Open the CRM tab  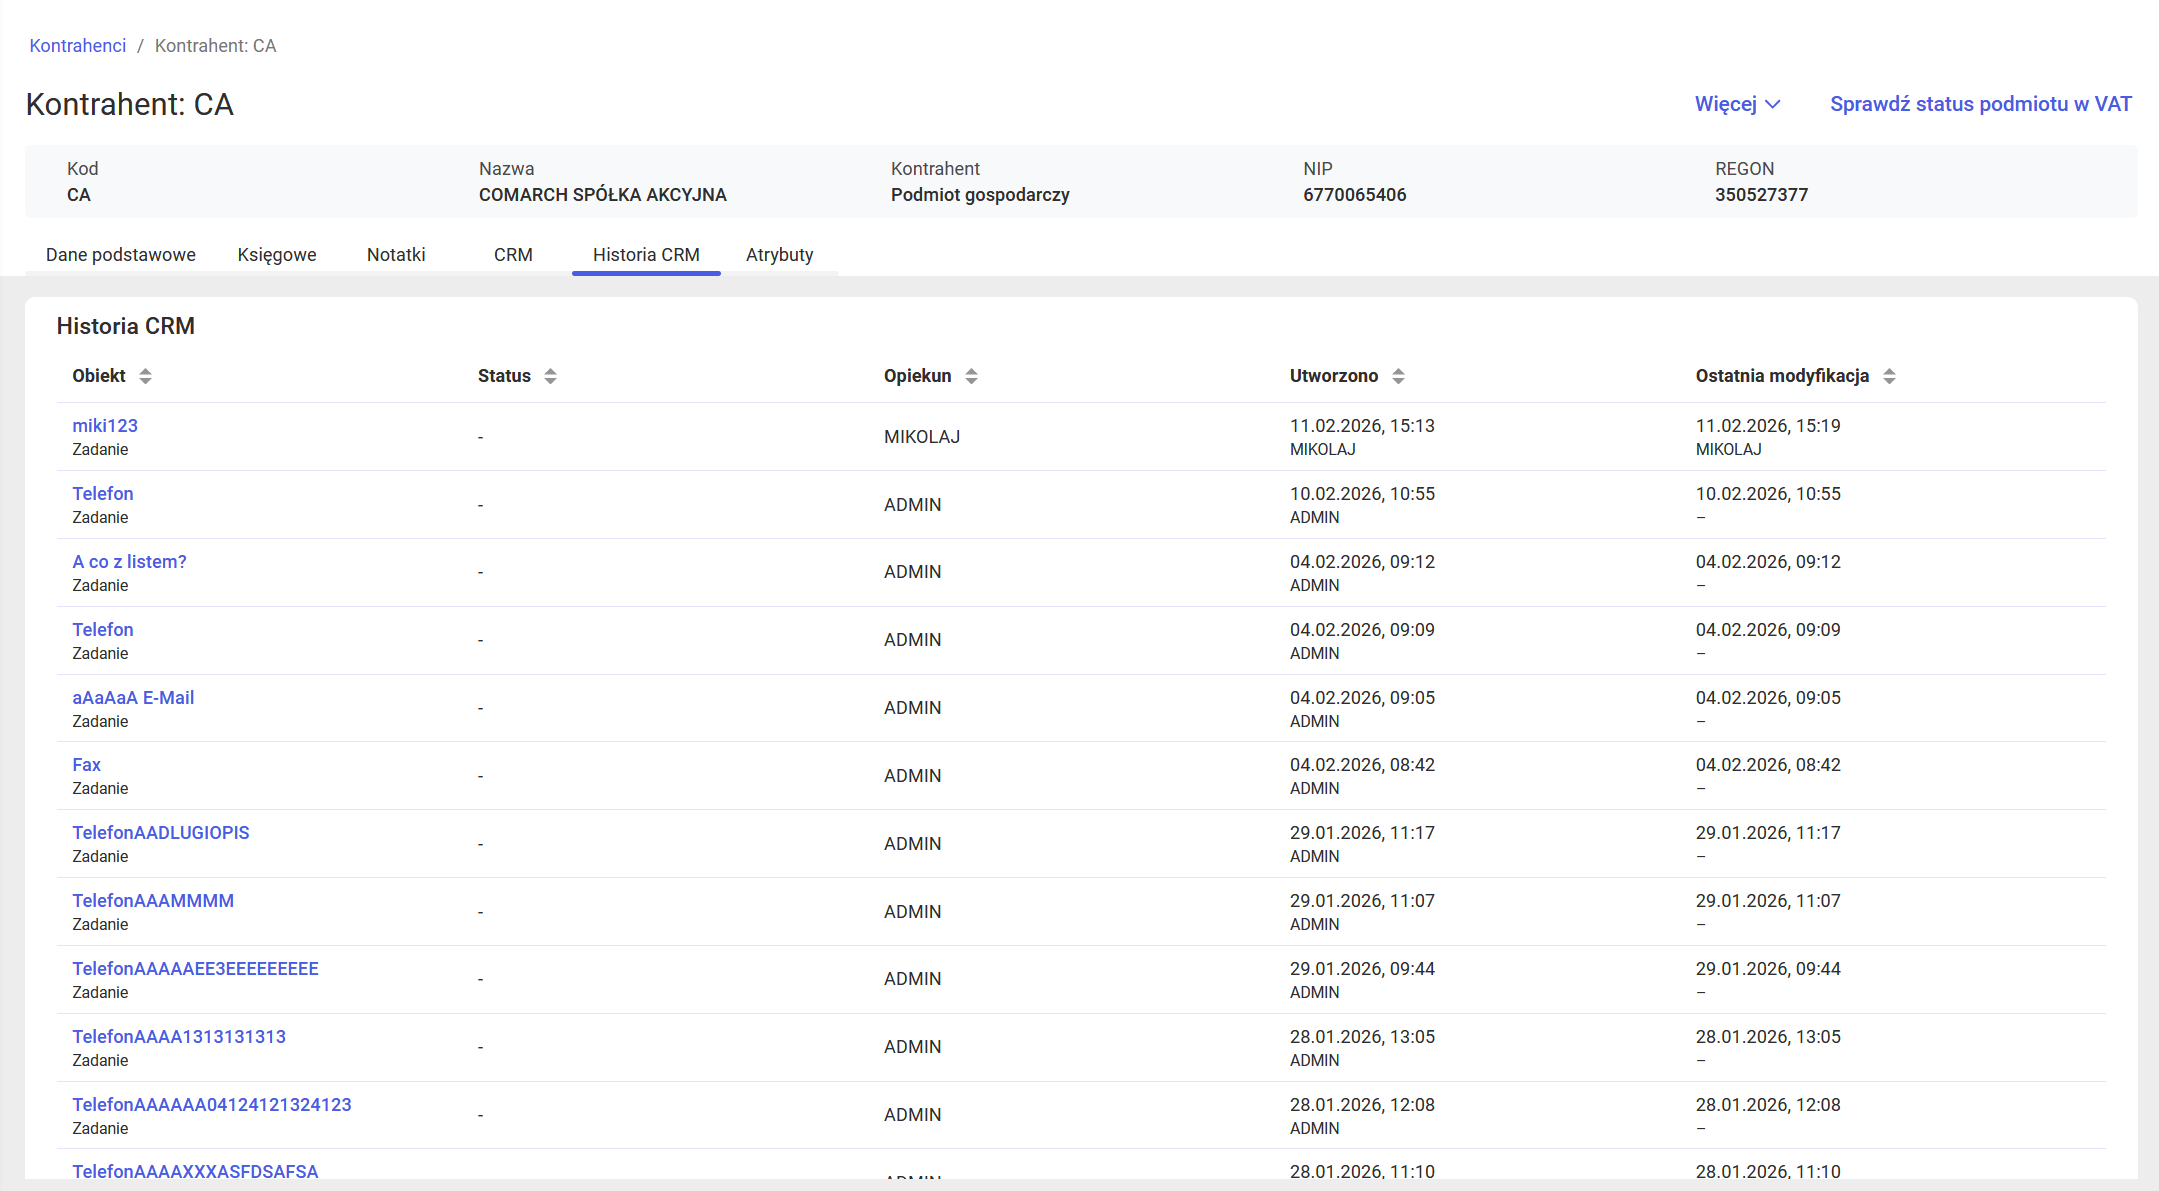(513, 254)
